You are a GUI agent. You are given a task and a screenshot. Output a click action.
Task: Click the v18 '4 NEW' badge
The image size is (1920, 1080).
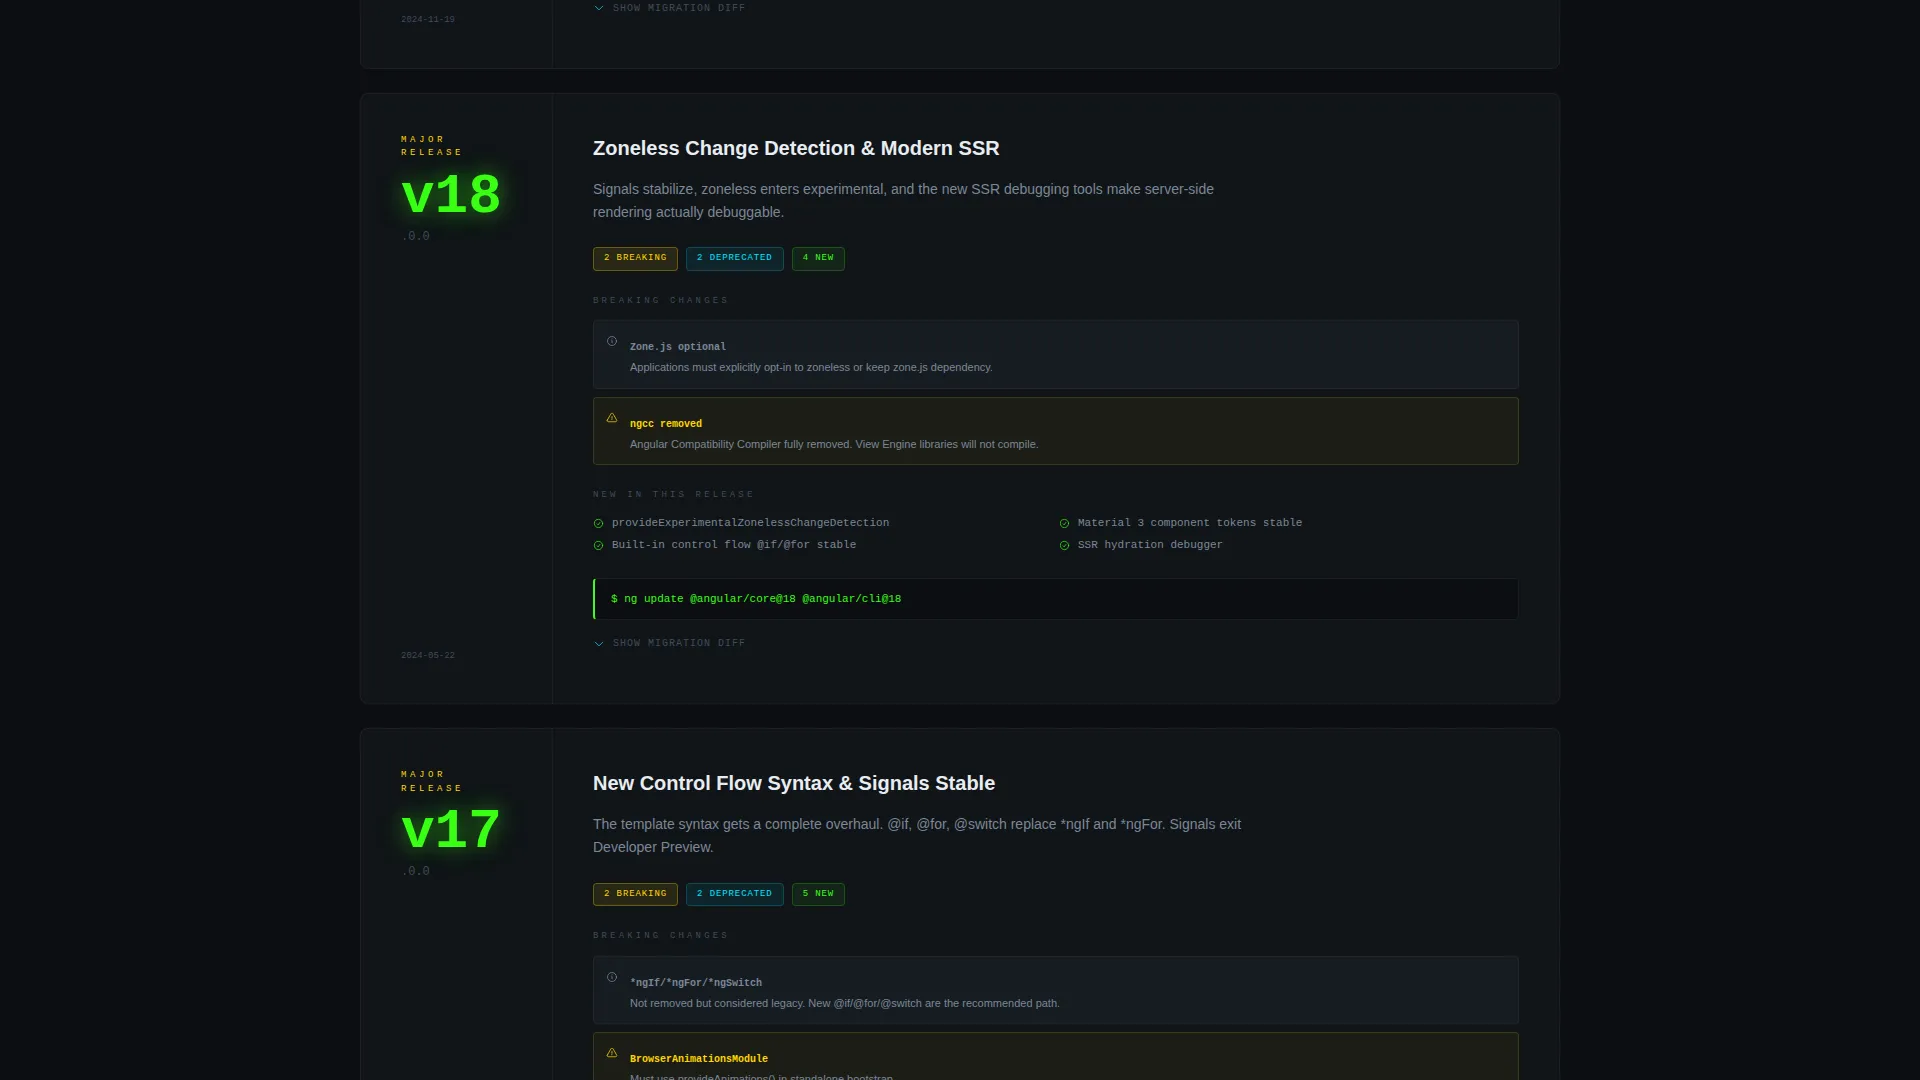818,258
